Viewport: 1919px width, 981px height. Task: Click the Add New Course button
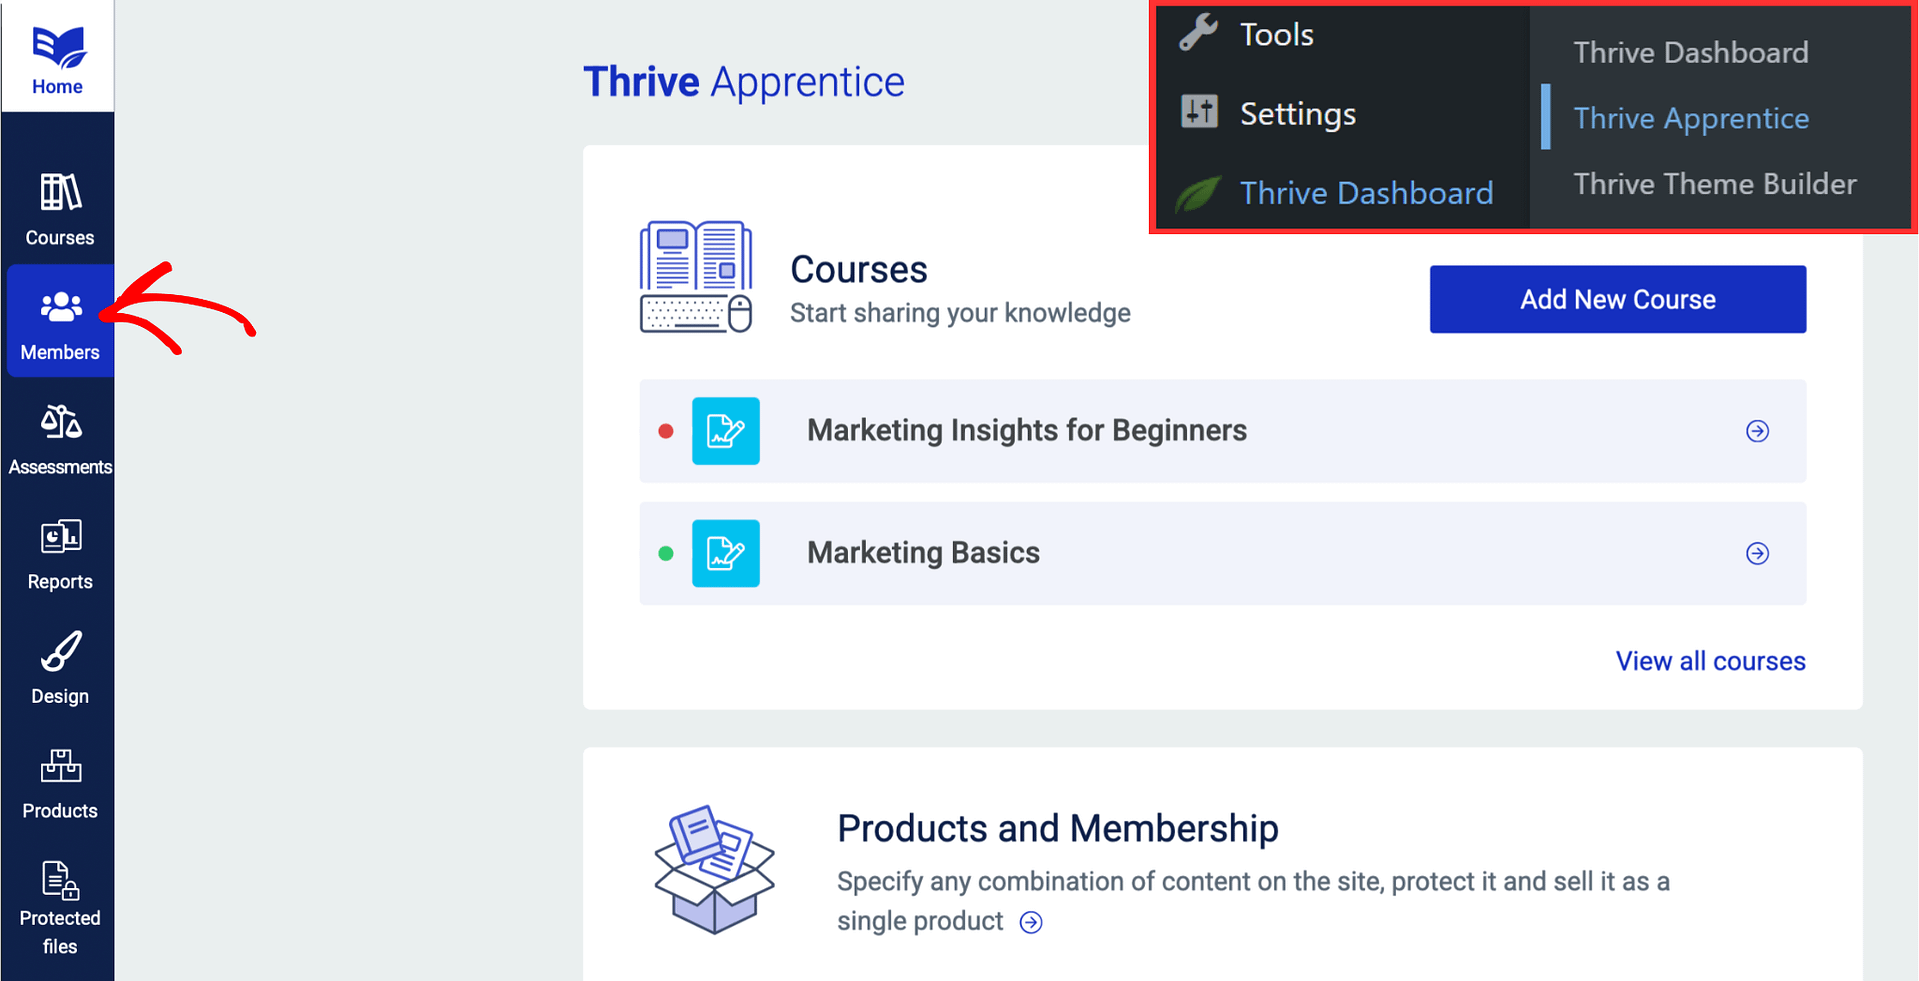(1617, 299)
